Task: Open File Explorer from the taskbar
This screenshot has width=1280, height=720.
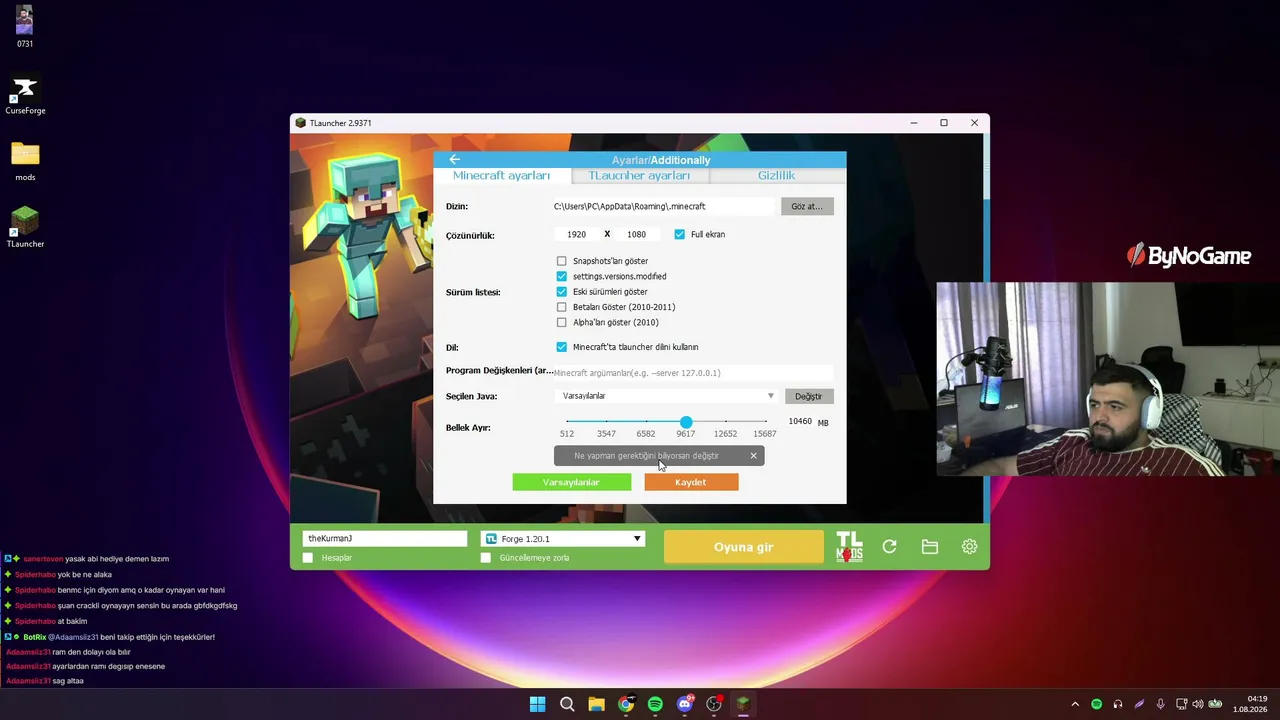Action: pyautogui.click(x=596, y=704)
